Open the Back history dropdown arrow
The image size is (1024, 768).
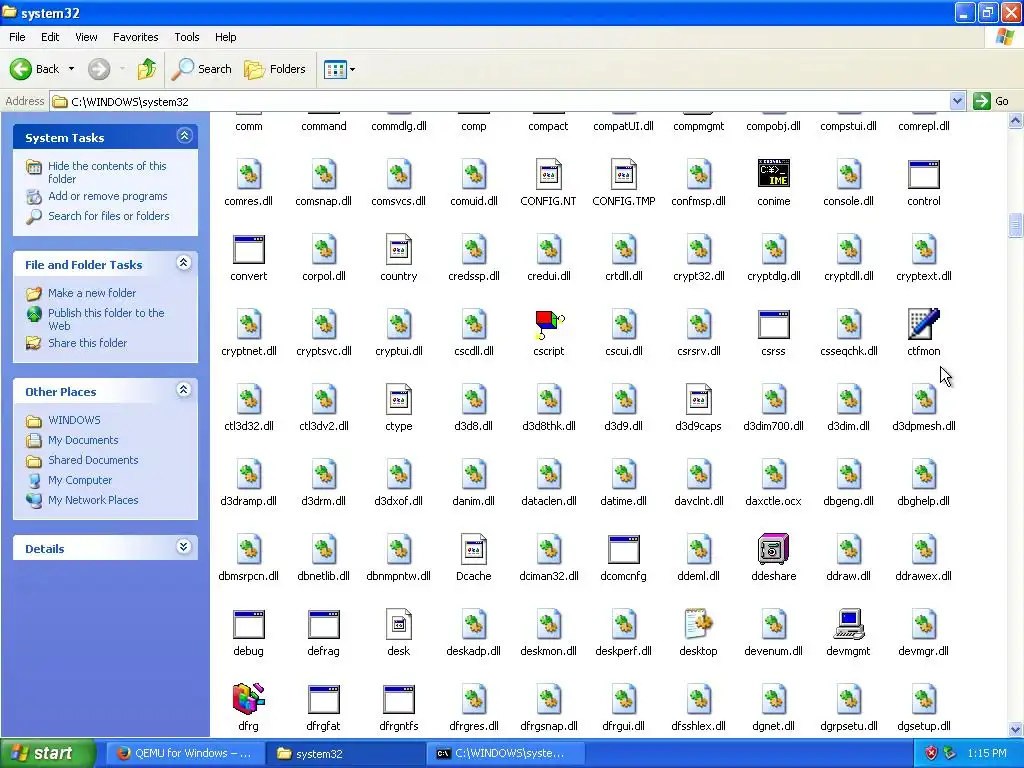tap(71, 69)
